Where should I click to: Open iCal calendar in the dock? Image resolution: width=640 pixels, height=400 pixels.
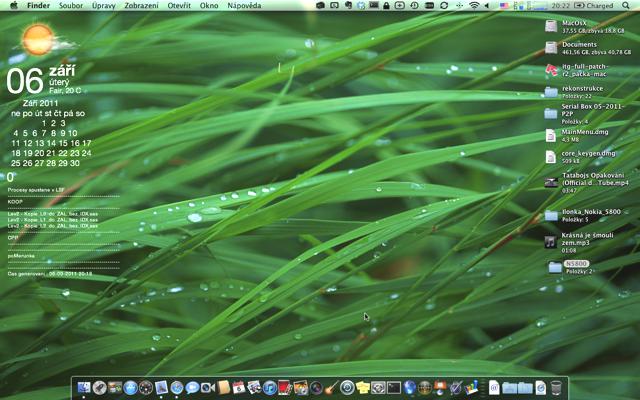(239, 387)
